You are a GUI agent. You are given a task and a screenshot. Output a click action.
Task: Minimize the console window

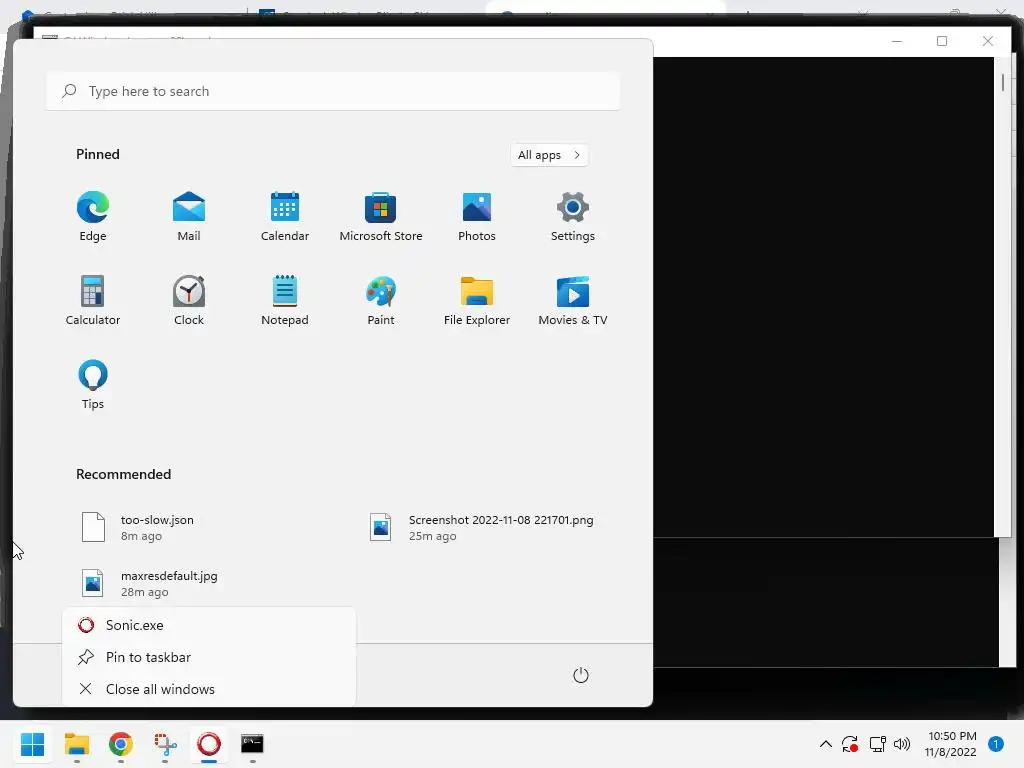coord(897,41)
